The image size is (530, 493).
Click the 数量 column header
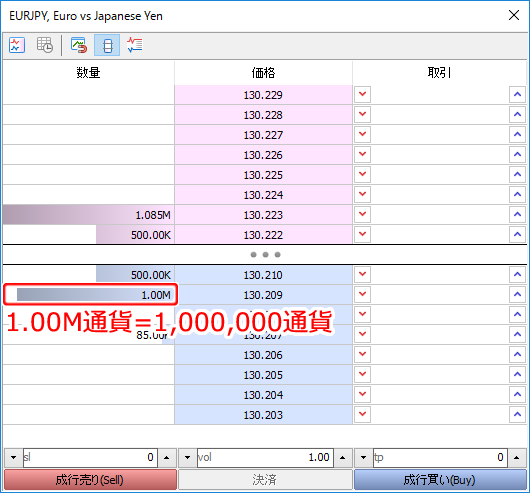pos(89,72)
